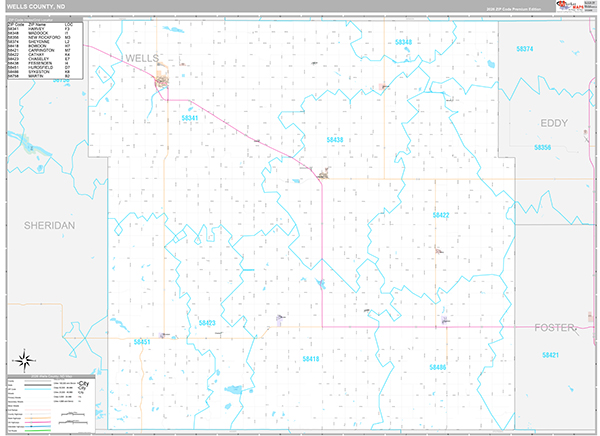Click the map legend panel header bar
600x436 pixels.
point(51,377)
